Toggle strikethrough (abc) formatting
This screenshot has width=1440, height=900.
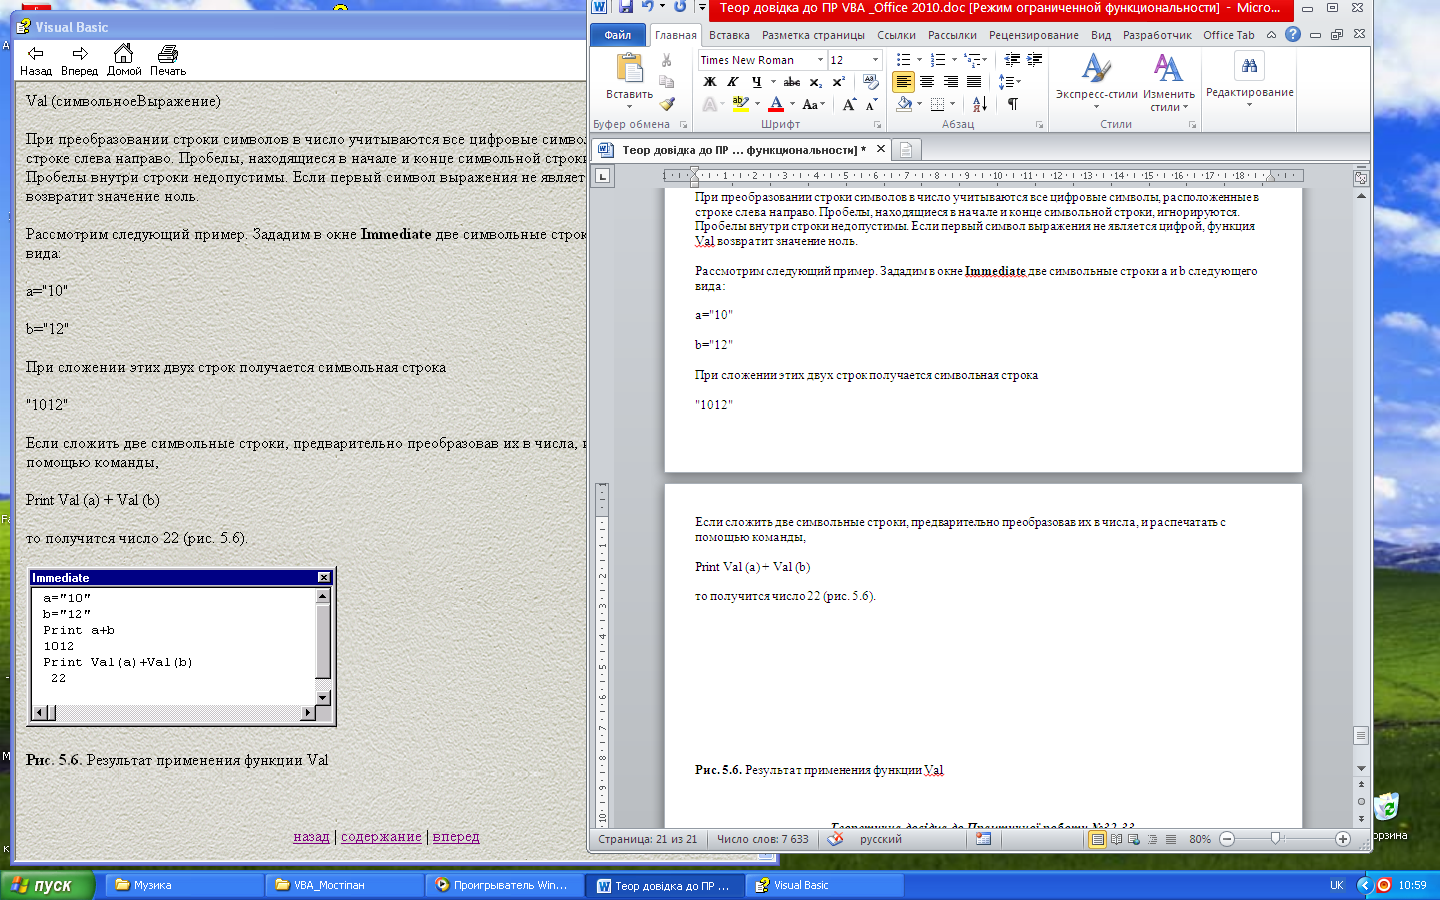[792, 82]
